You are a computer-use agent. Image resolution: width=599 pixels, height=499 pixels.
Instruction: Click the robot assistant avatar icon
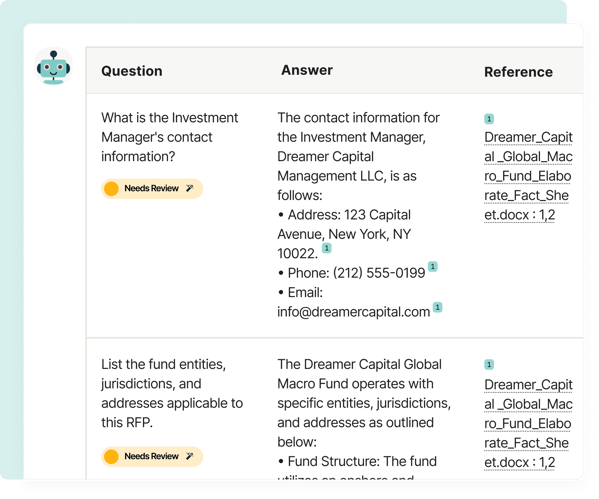53,66
